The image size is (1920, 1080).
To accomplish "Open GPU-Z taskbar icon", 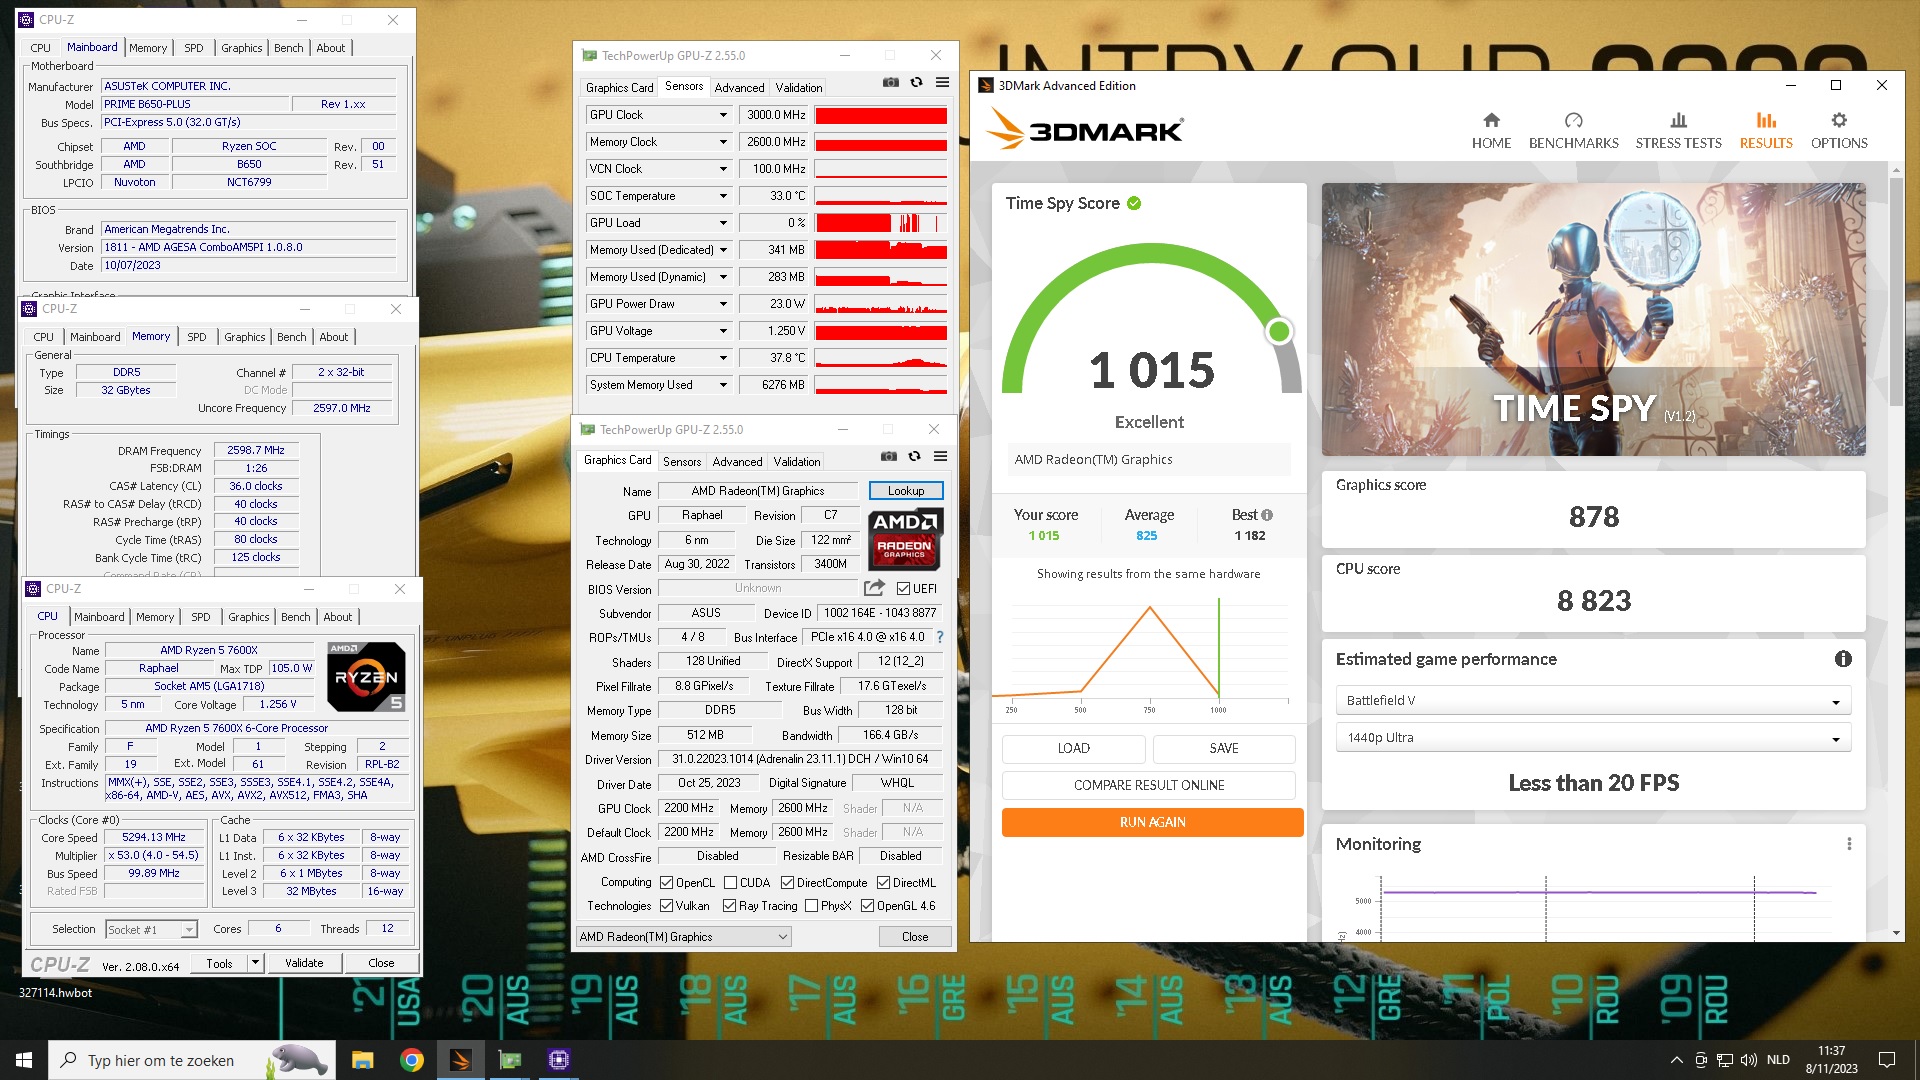I will click(x=510, y=1060).
